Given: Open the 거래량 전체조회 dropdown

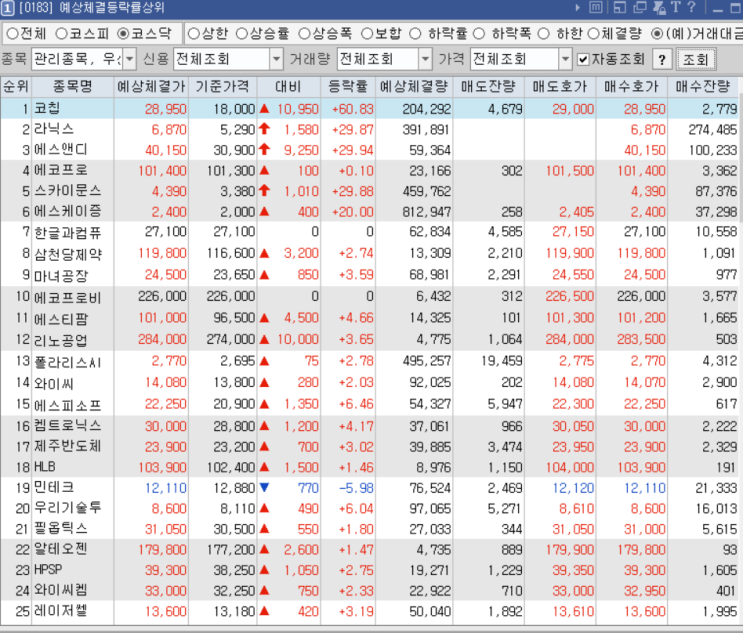Looking at the screenshot, I should pyautogui.click(x=426, y=60).
